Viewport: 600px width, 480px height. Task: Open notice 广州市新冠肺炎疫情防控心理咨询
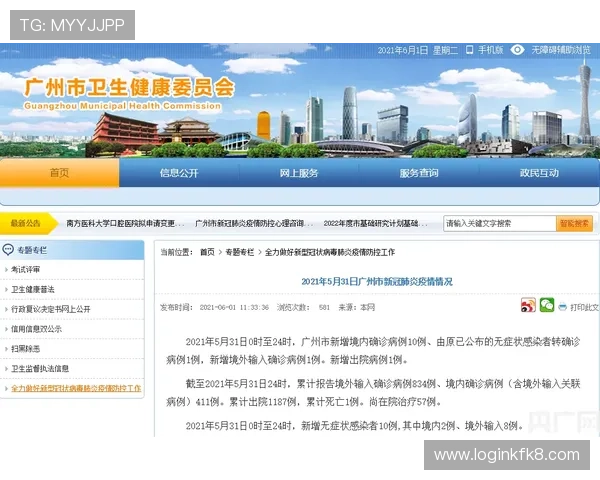(x=254, y=223)
